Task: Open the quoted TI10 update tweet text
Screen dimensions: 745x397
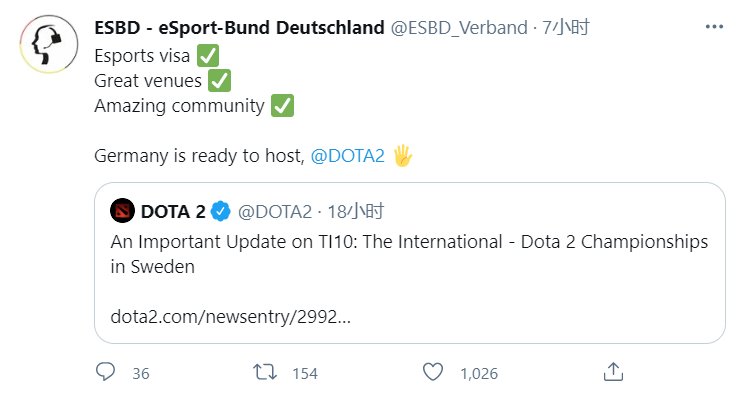Action: pyautogui.click(x=409, y=254)
